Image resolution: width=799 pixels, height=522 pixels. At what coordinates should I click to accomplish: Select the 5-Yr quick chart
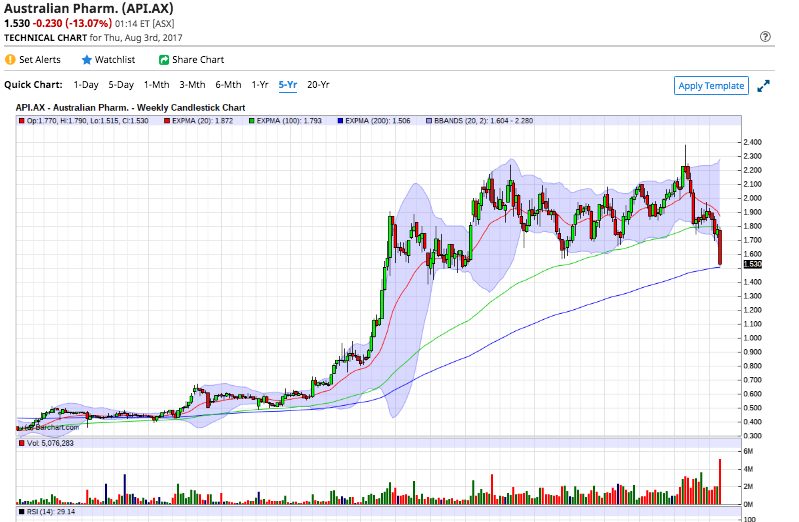[288, 85]
